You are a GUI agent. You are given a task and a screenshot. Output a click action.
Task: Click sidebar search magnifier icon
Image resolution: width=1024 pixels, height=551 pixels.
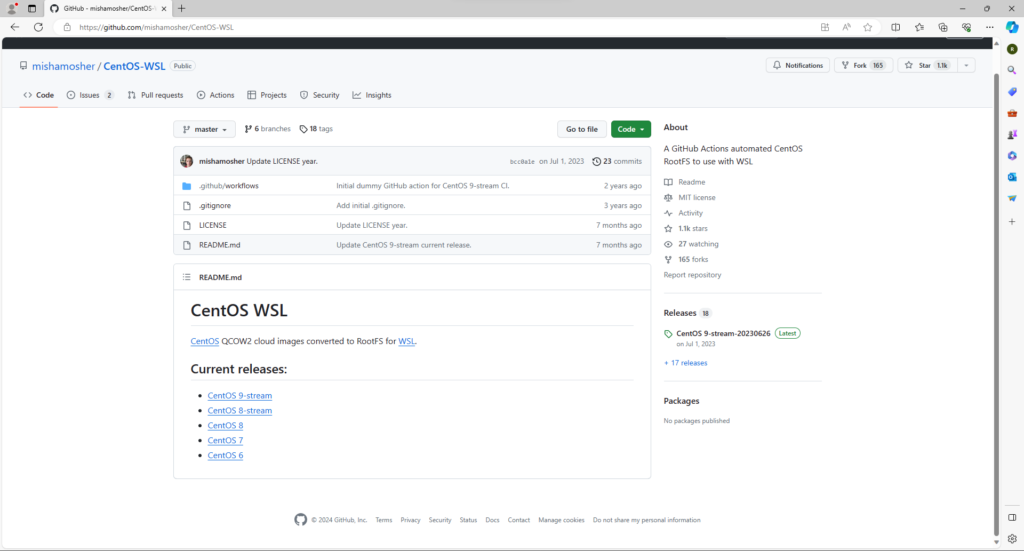(x=1012, y=71)
